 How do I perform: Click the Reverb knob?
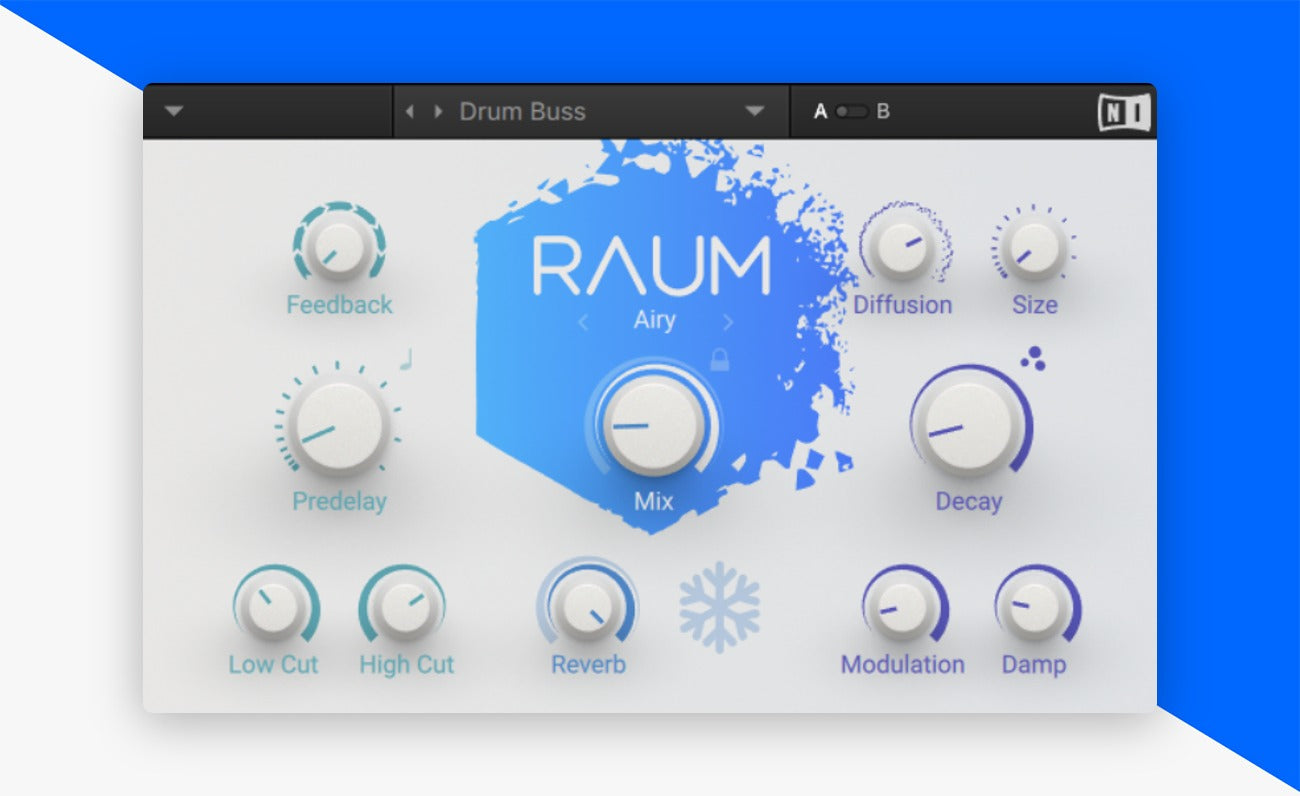click(x=588, y=609)
